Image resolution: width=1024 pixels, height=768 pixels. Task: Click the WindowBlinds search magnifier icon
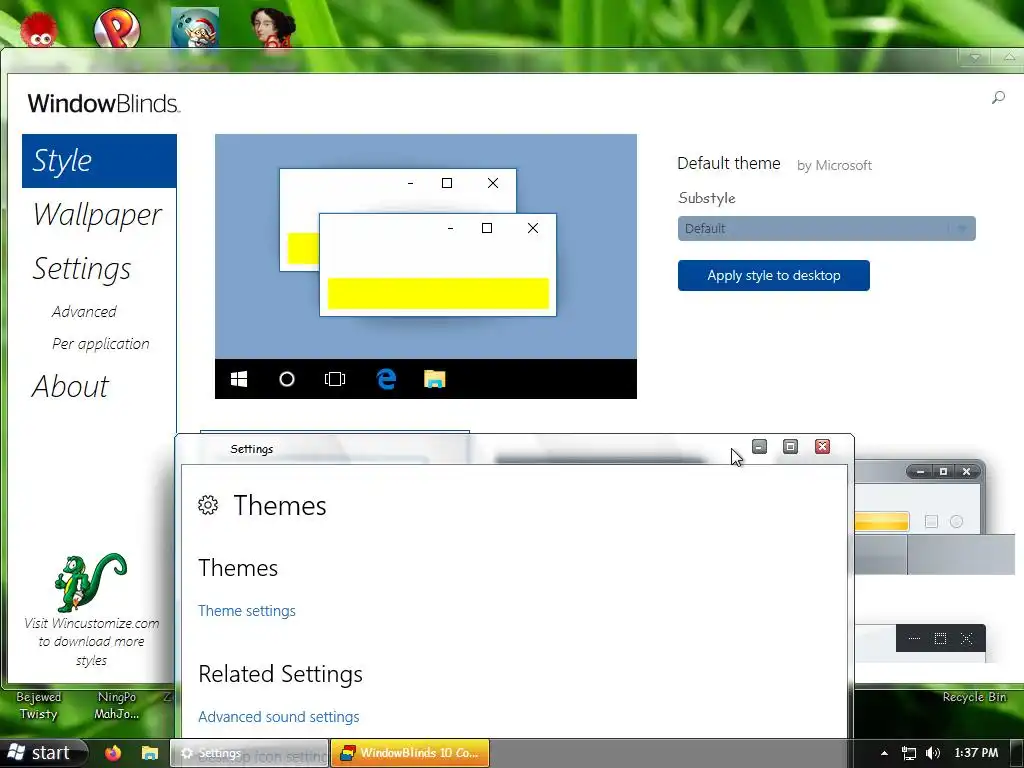pyautogui.click(x=998, y=98)
